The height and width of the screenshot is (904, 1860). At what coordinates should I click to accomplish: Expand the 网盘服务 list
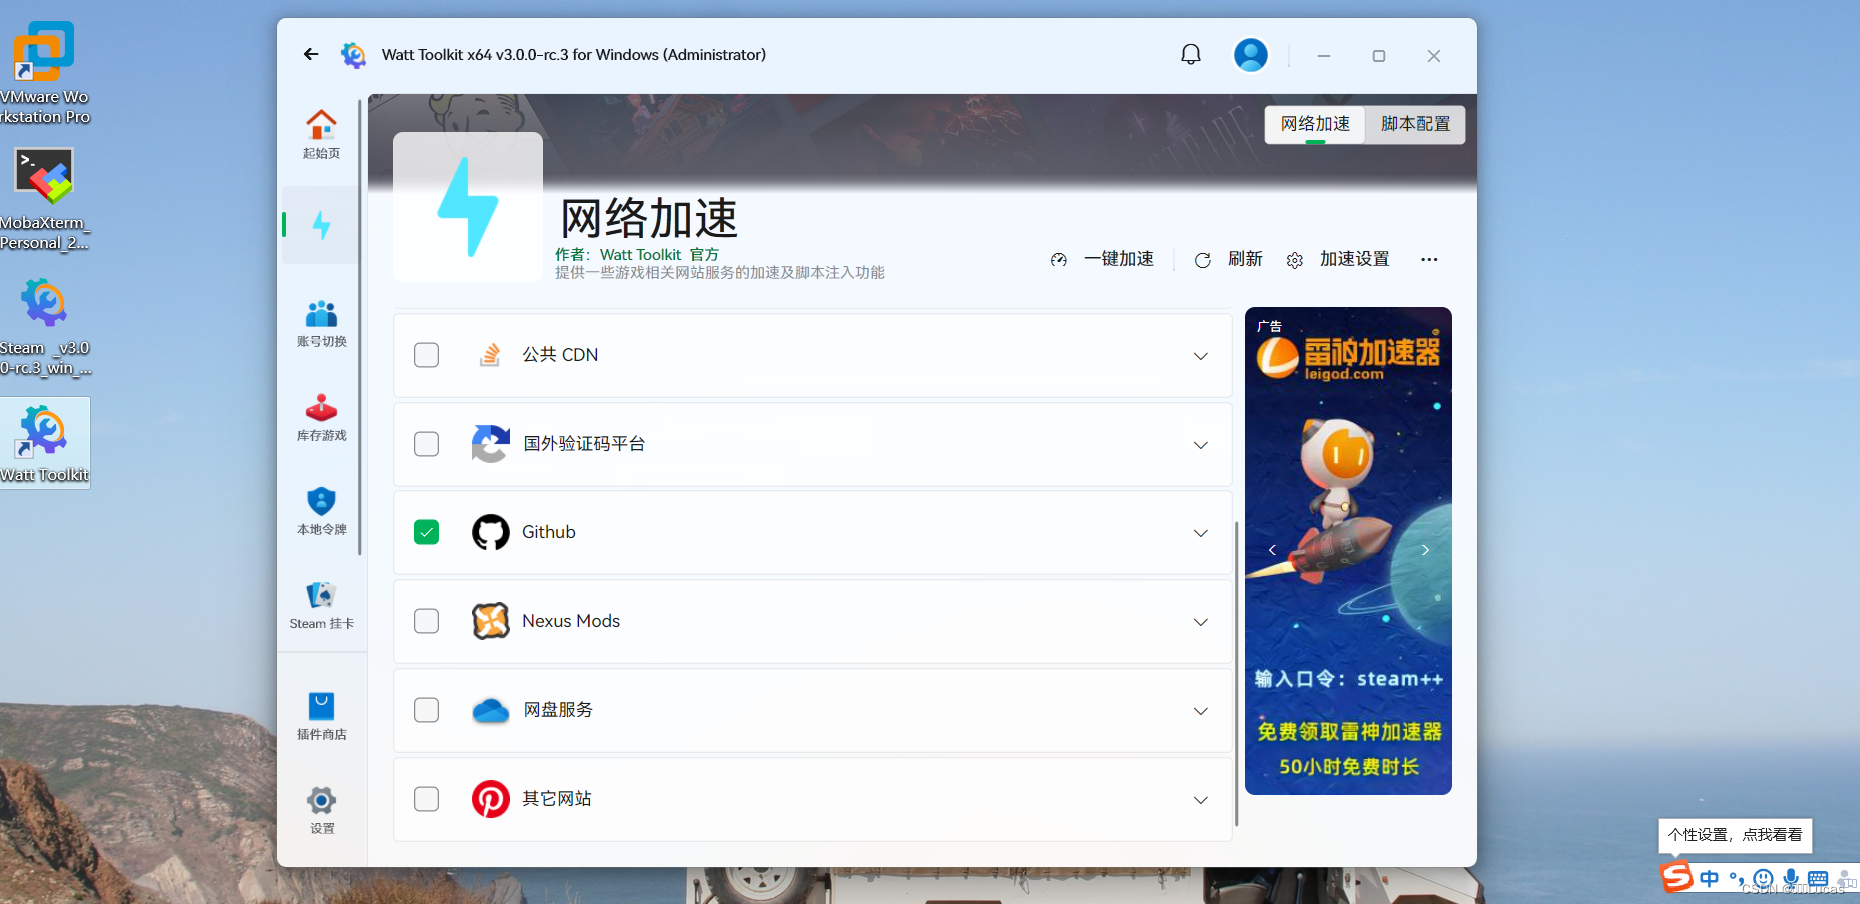(x=1200, y=710)
